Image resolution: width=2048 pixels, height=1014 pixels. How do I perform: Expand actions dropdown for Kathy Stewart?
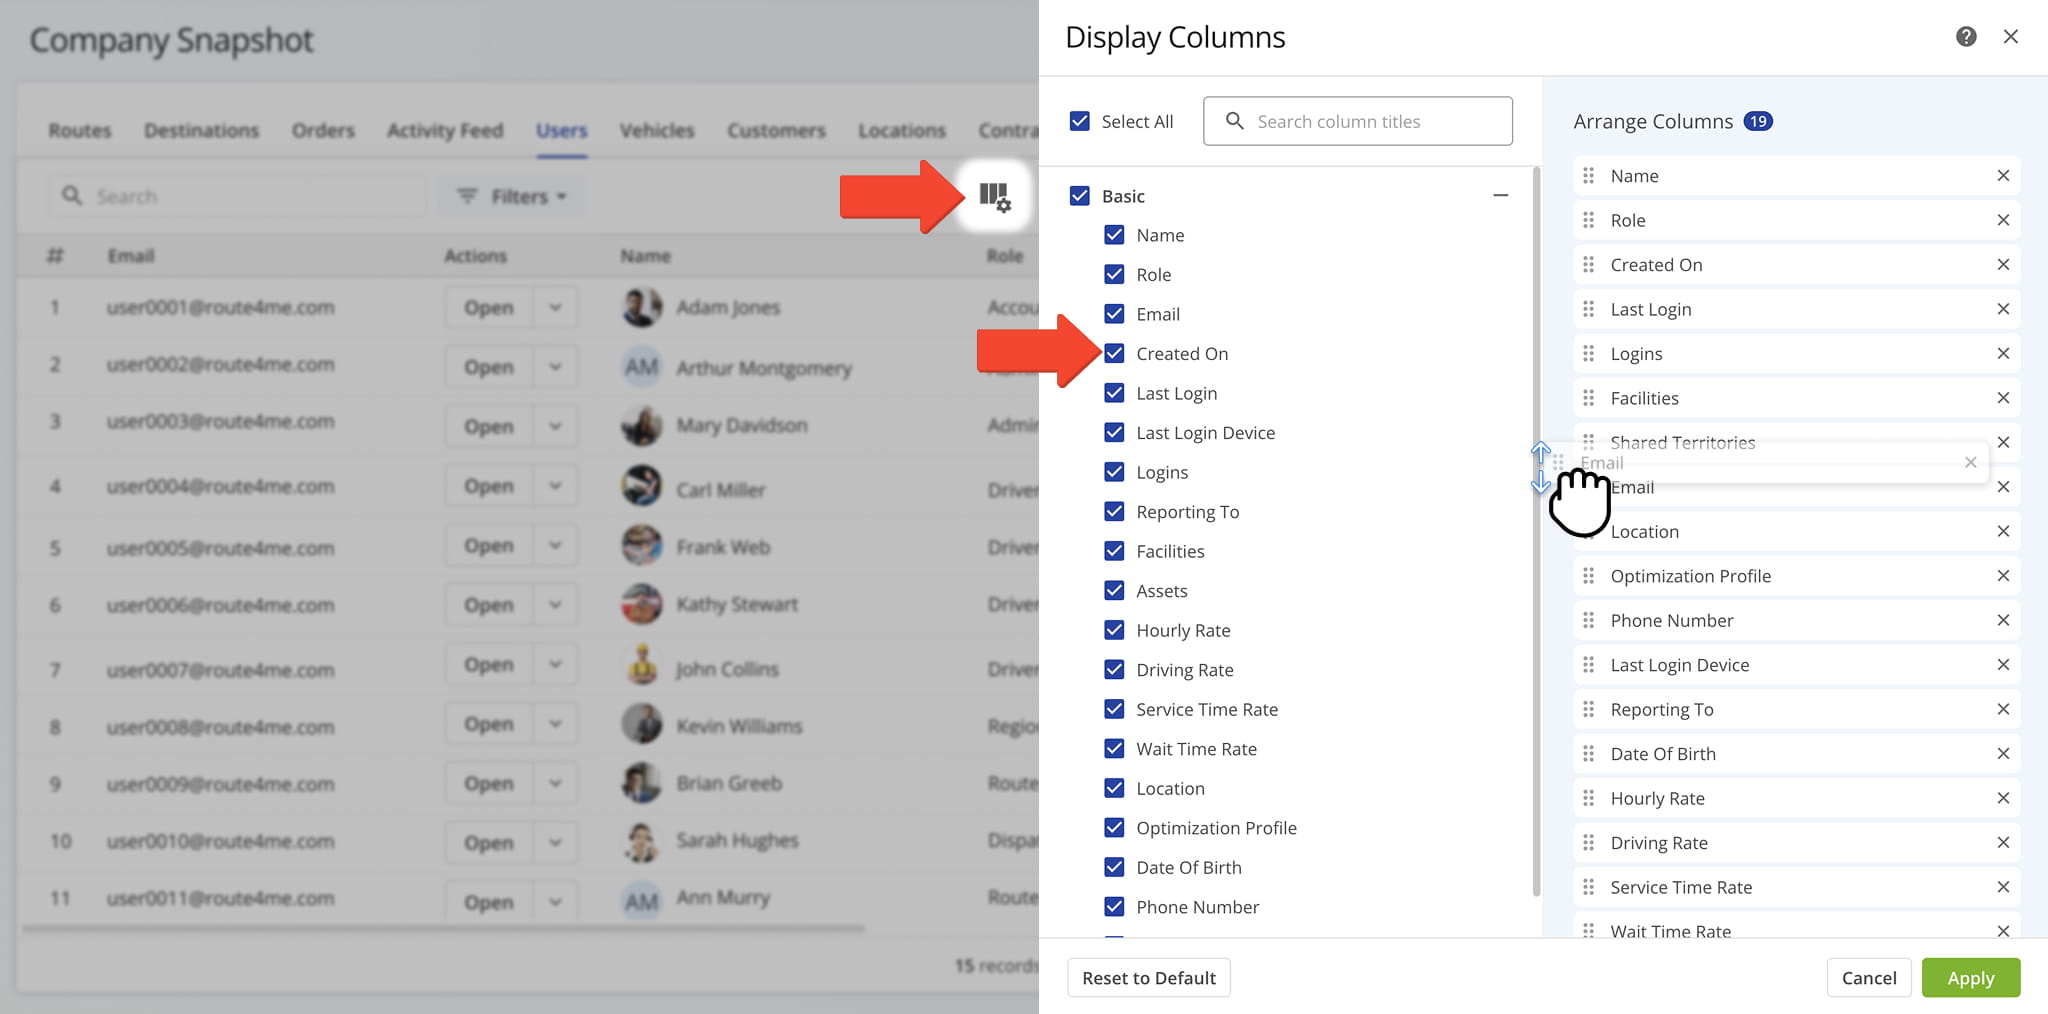555,604
